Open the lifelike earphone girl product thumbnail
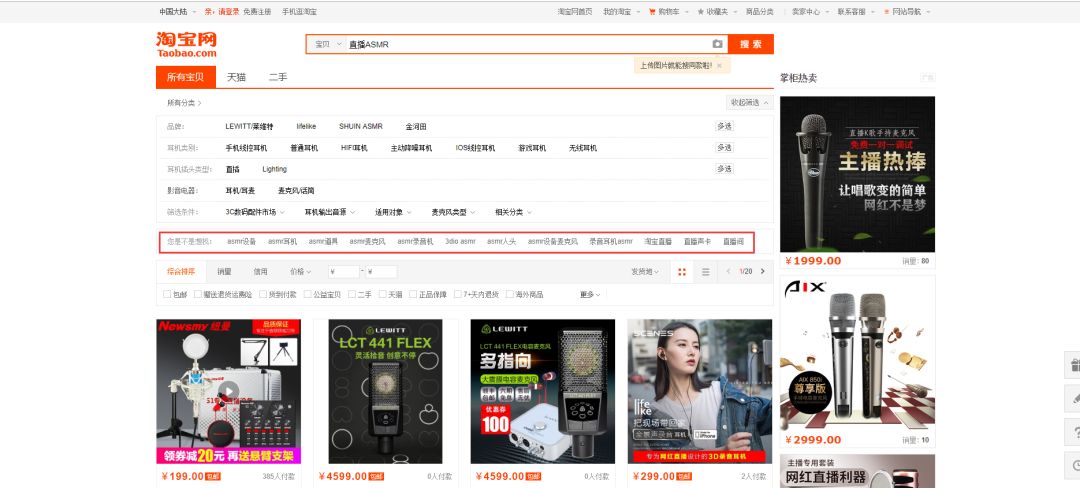The image size is (1080, 488). [x=700, y=392]
